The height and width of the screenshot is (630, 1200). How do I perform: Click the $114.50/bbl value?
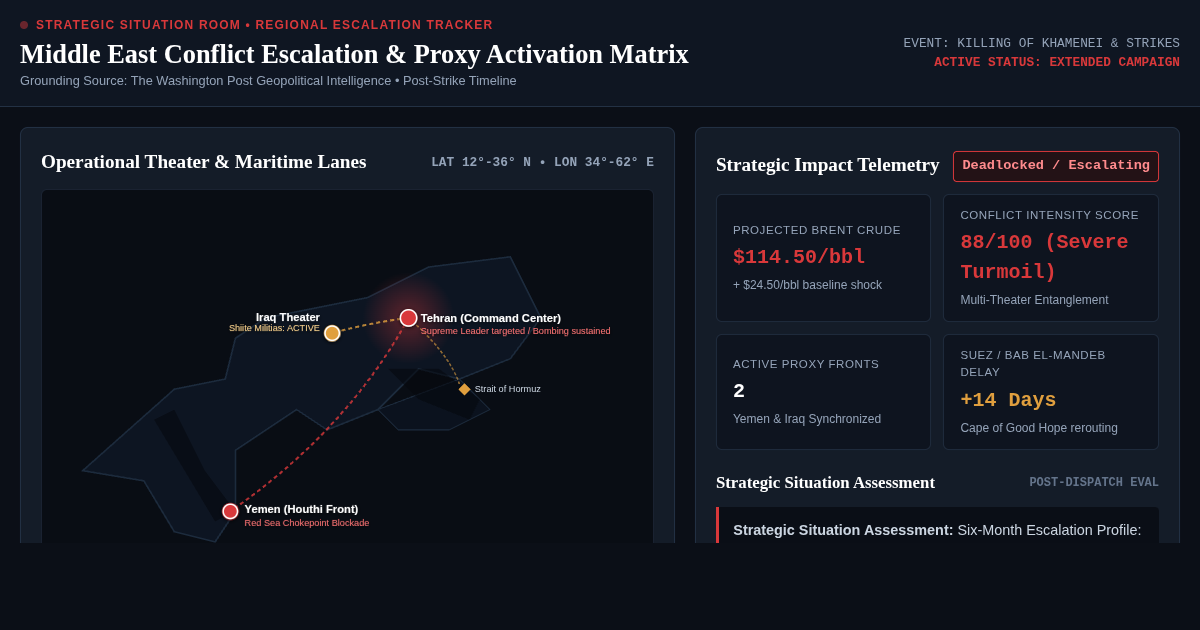pyautogui.click(x=799, y=257)
